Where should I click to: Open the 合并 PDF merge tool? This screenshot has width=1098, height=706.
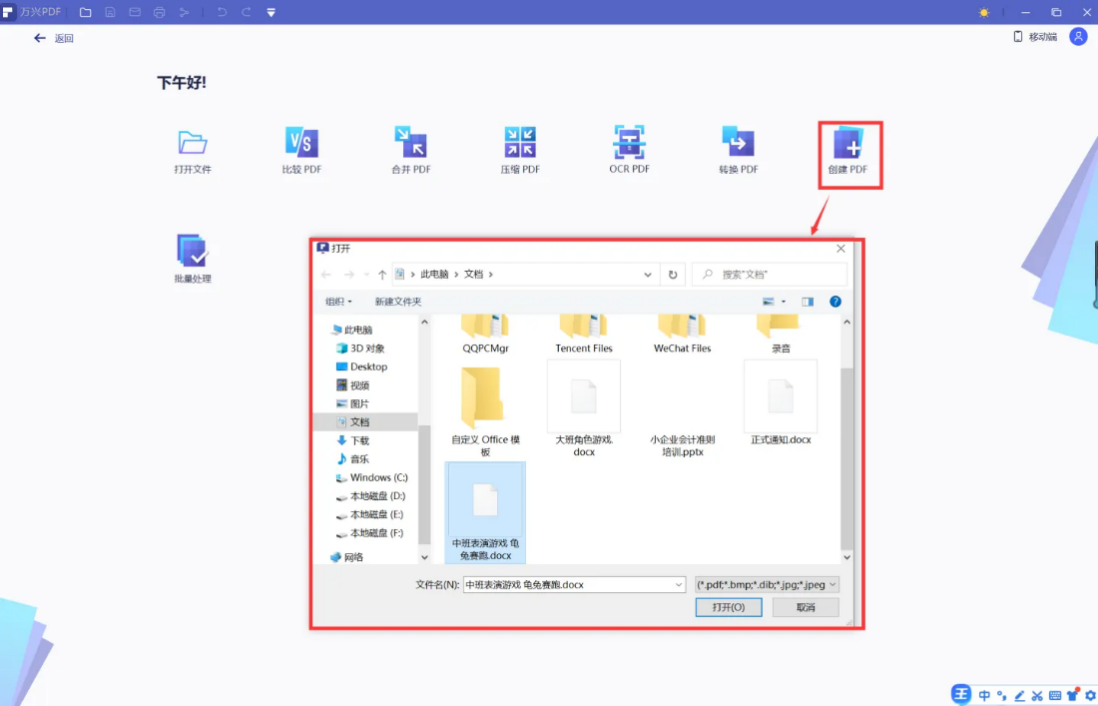coord(410,144)
